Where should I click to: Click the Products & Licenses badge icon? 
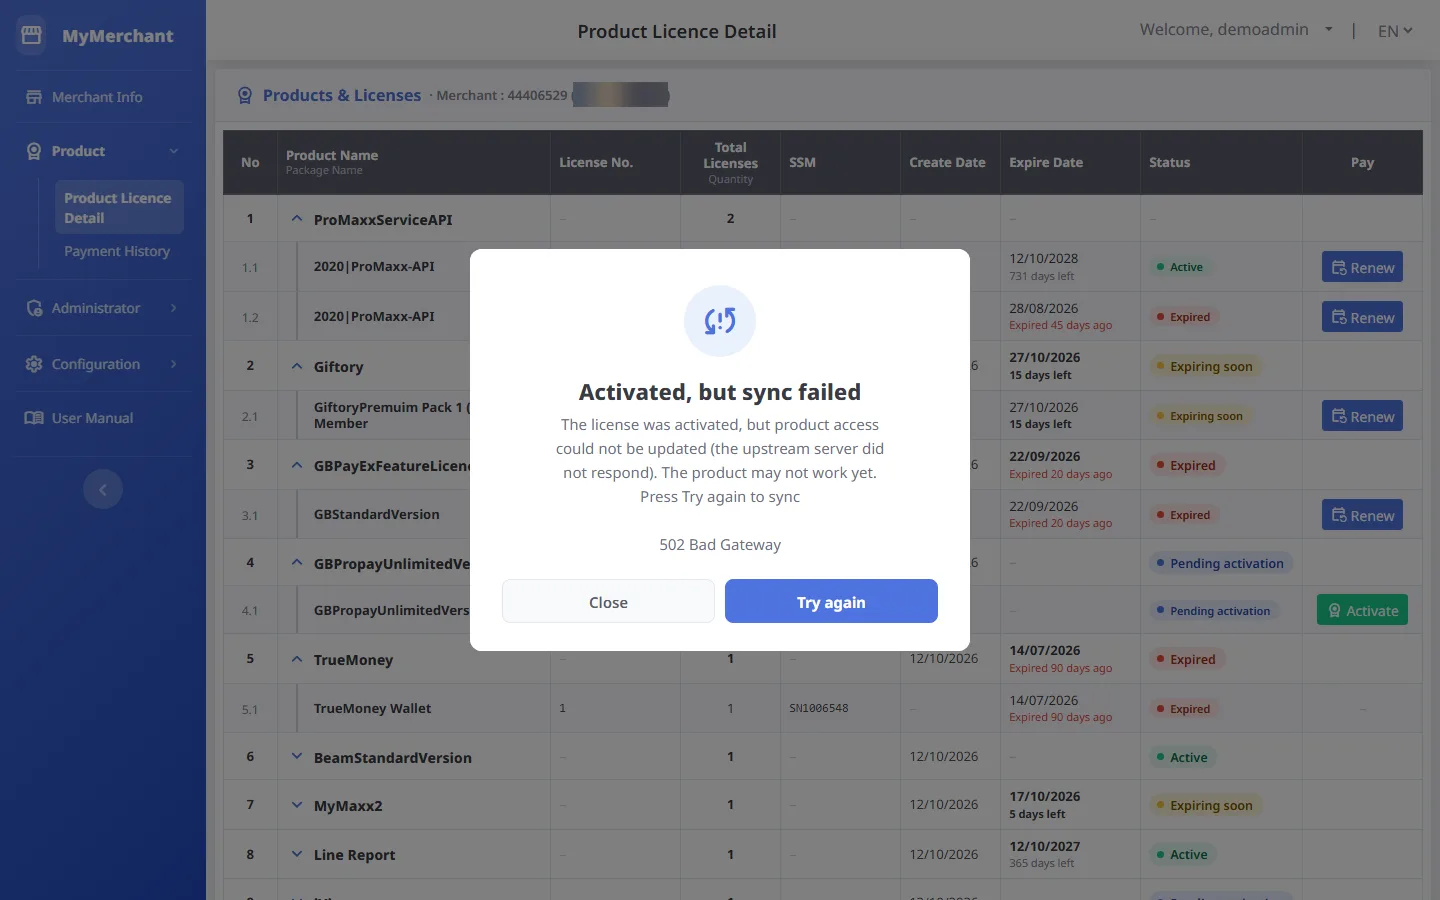(245, 96)
